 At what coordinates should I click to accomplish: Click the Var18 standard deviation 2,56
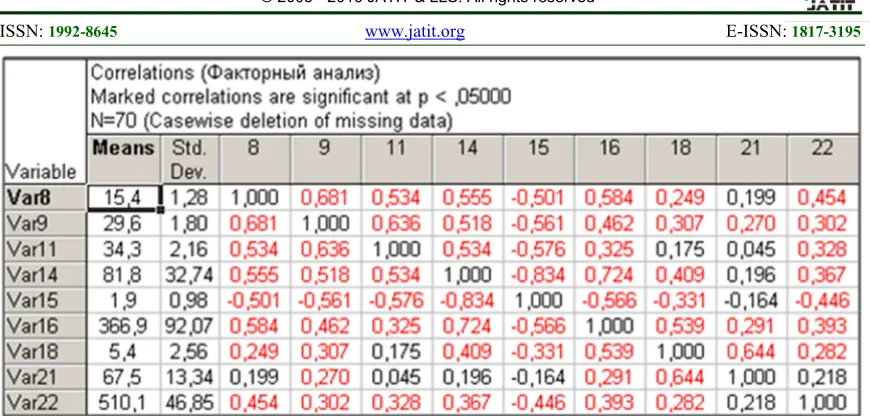coord(190,351)
